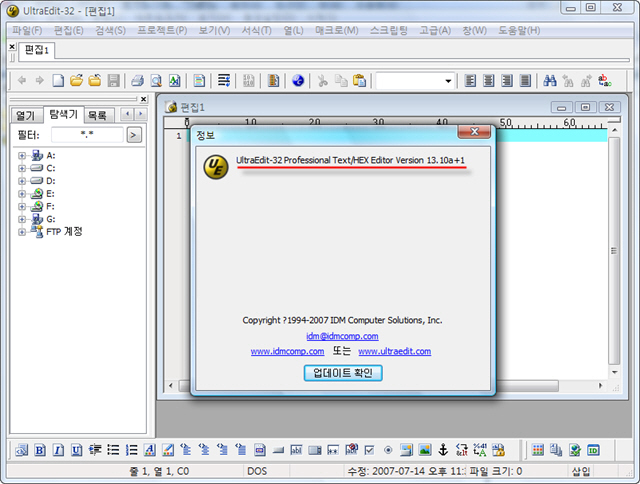Click the Replace (ab/ac) icon
Viewport: 640px width, 484px height.
(x=605, y=80)
